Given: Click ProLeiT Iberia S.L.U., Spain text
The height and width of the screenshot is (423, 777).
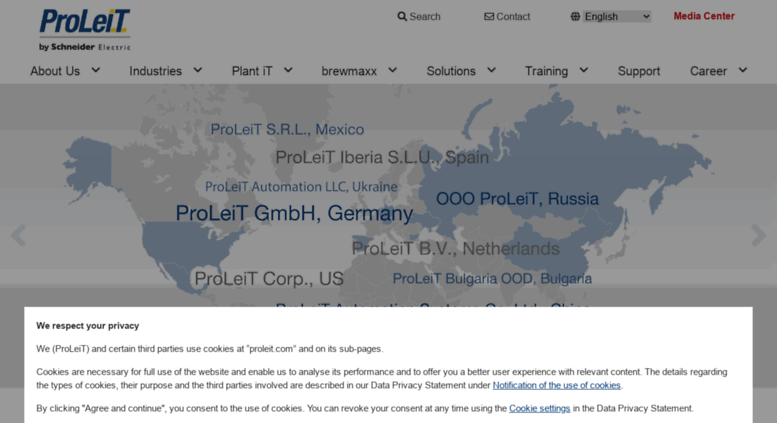Looking at the screenshot, I should (382, 157).
